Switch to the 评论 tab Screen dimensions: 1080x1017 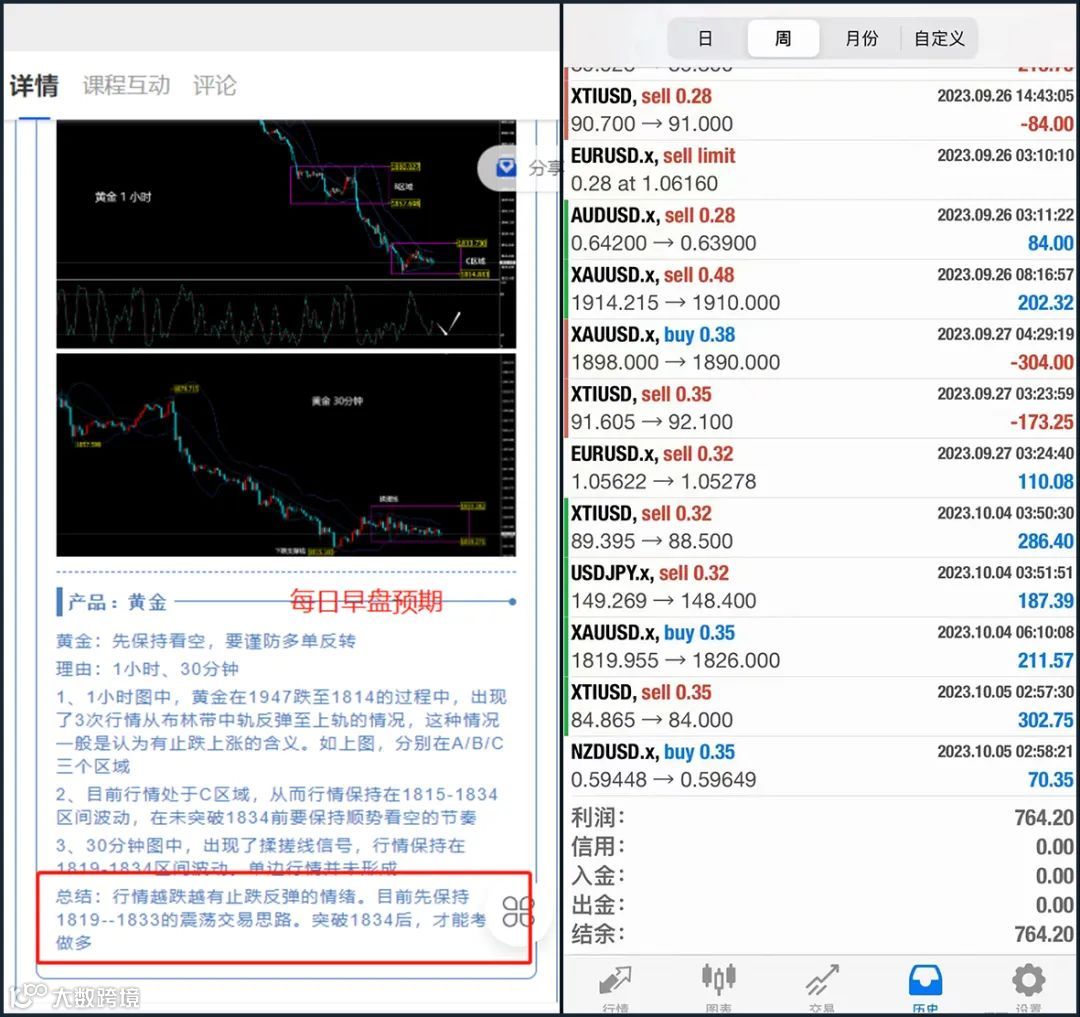(214, 85)
